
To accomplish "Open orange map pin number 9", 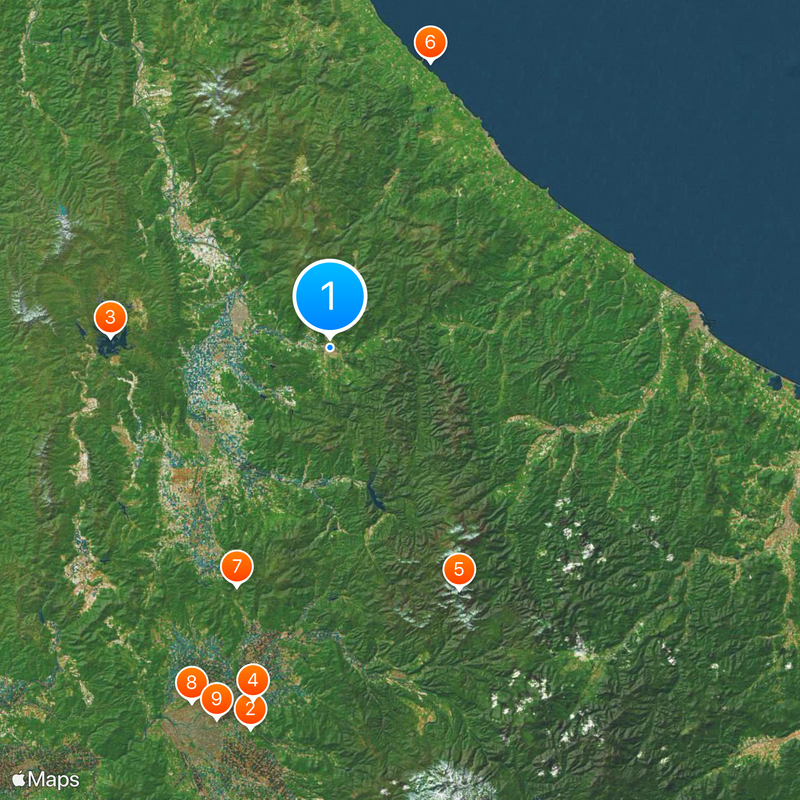I will (x=217, y=698).
